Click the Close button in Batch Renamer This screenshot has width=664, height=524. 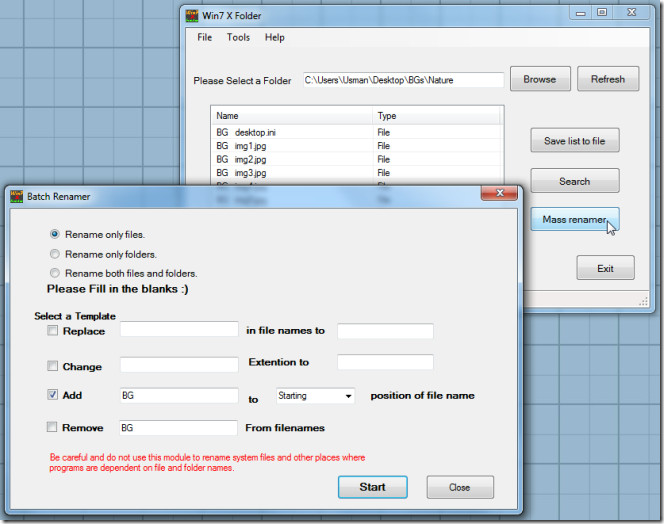click(460, 487)
